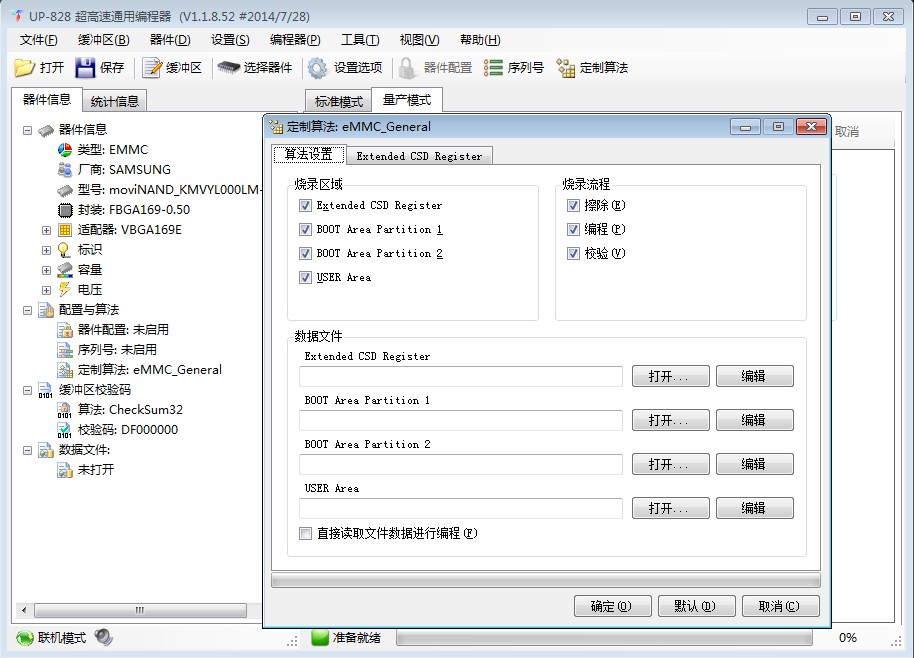
Task: Click the tree panel horizontal scrollbar thumb
Action: pyautogui.click(x=140, y=610)
